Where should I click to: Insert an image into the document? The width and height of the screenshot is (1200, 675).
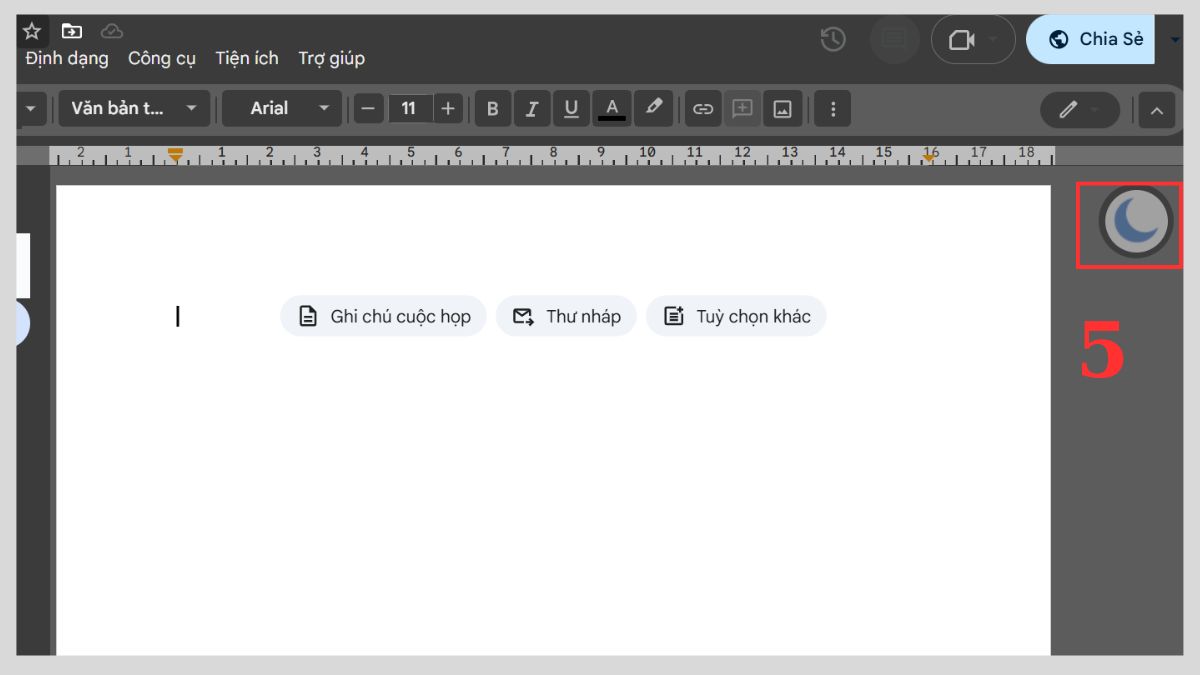tap(781, 108)
